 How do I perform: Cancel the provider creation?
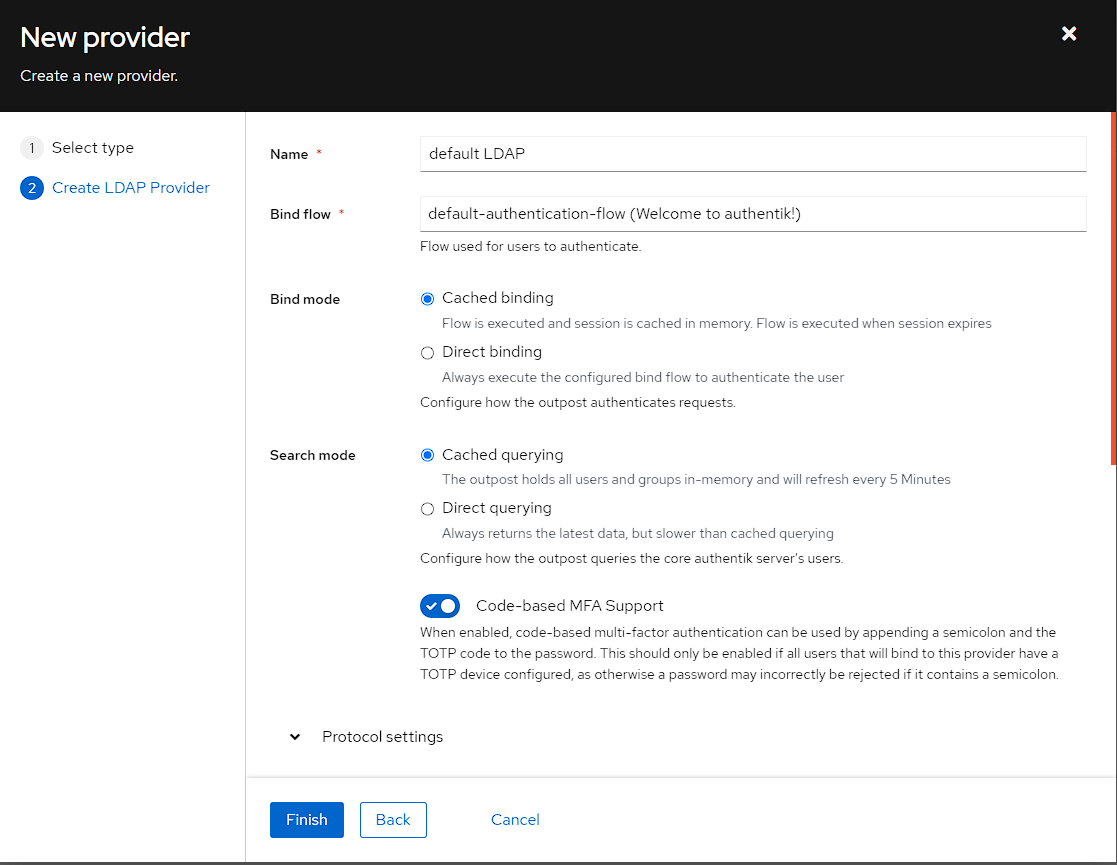tap(515, 820)
